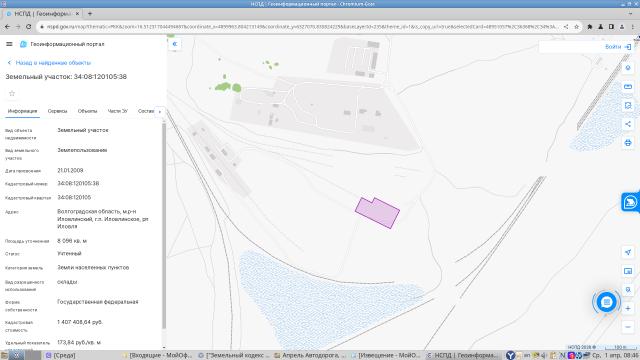Click the Войти login button
This screenshot has height=360, width=640.
pos(618,47)
